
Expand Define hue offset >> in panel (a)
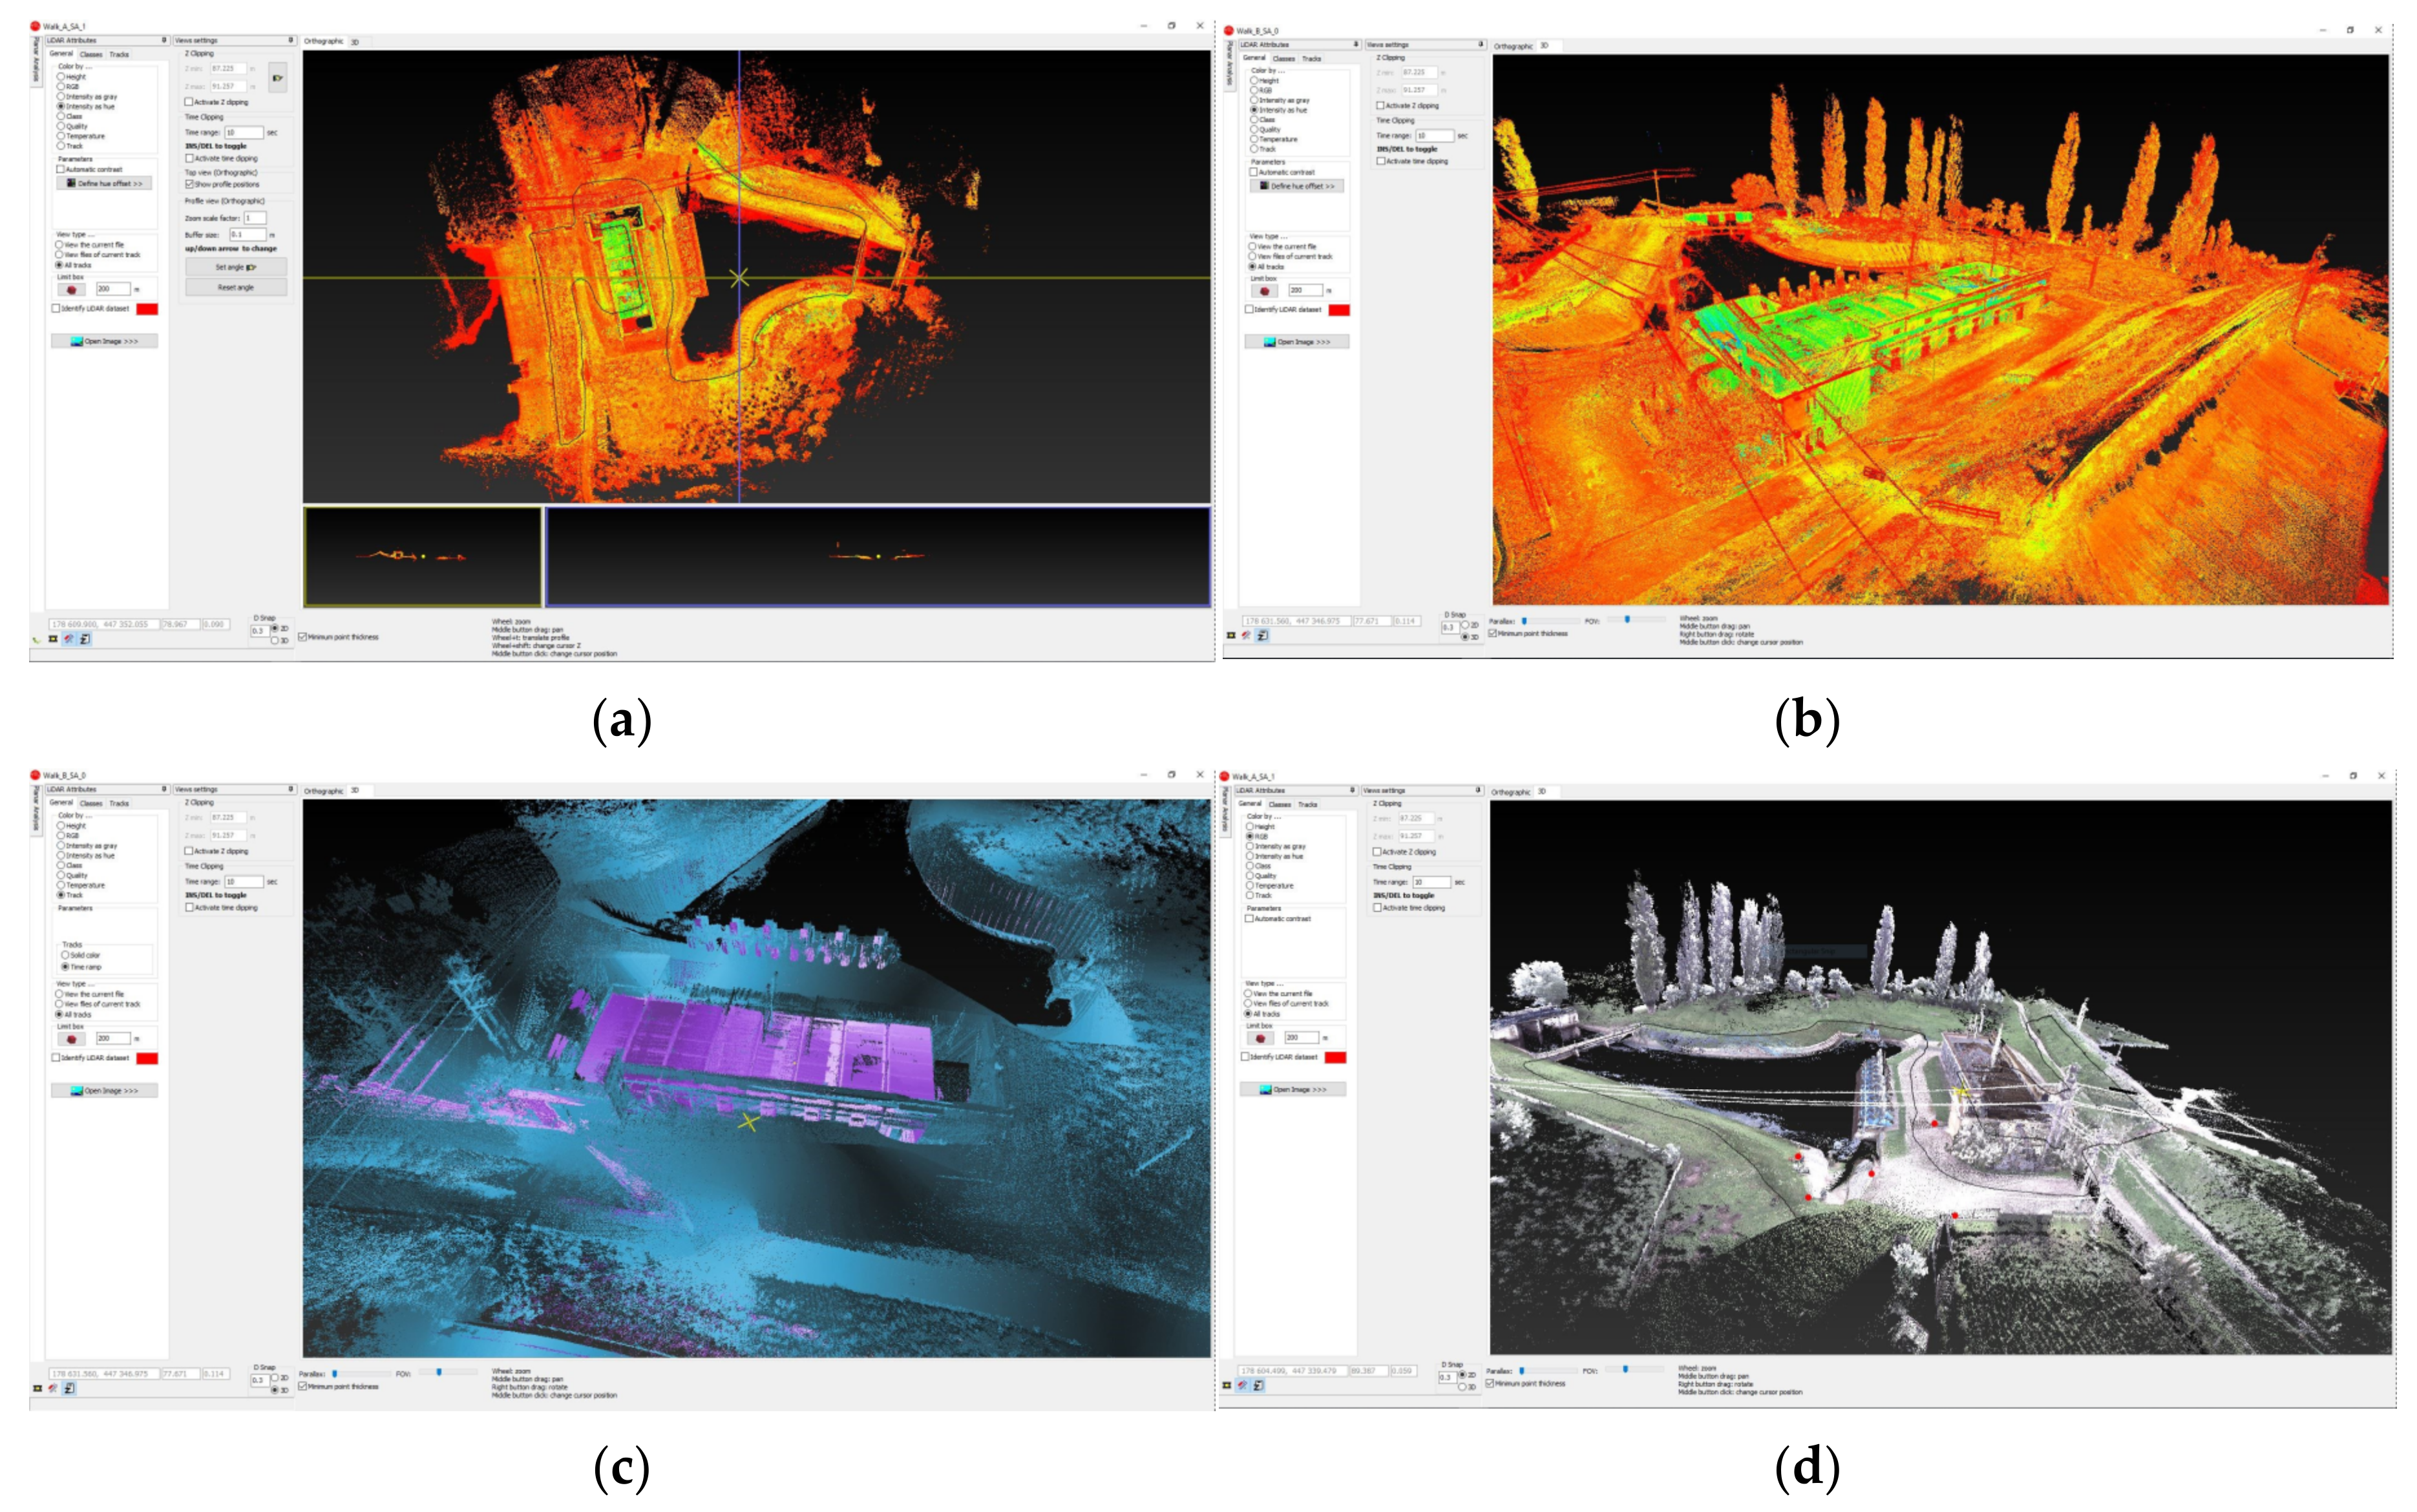[x=105, y=184]
